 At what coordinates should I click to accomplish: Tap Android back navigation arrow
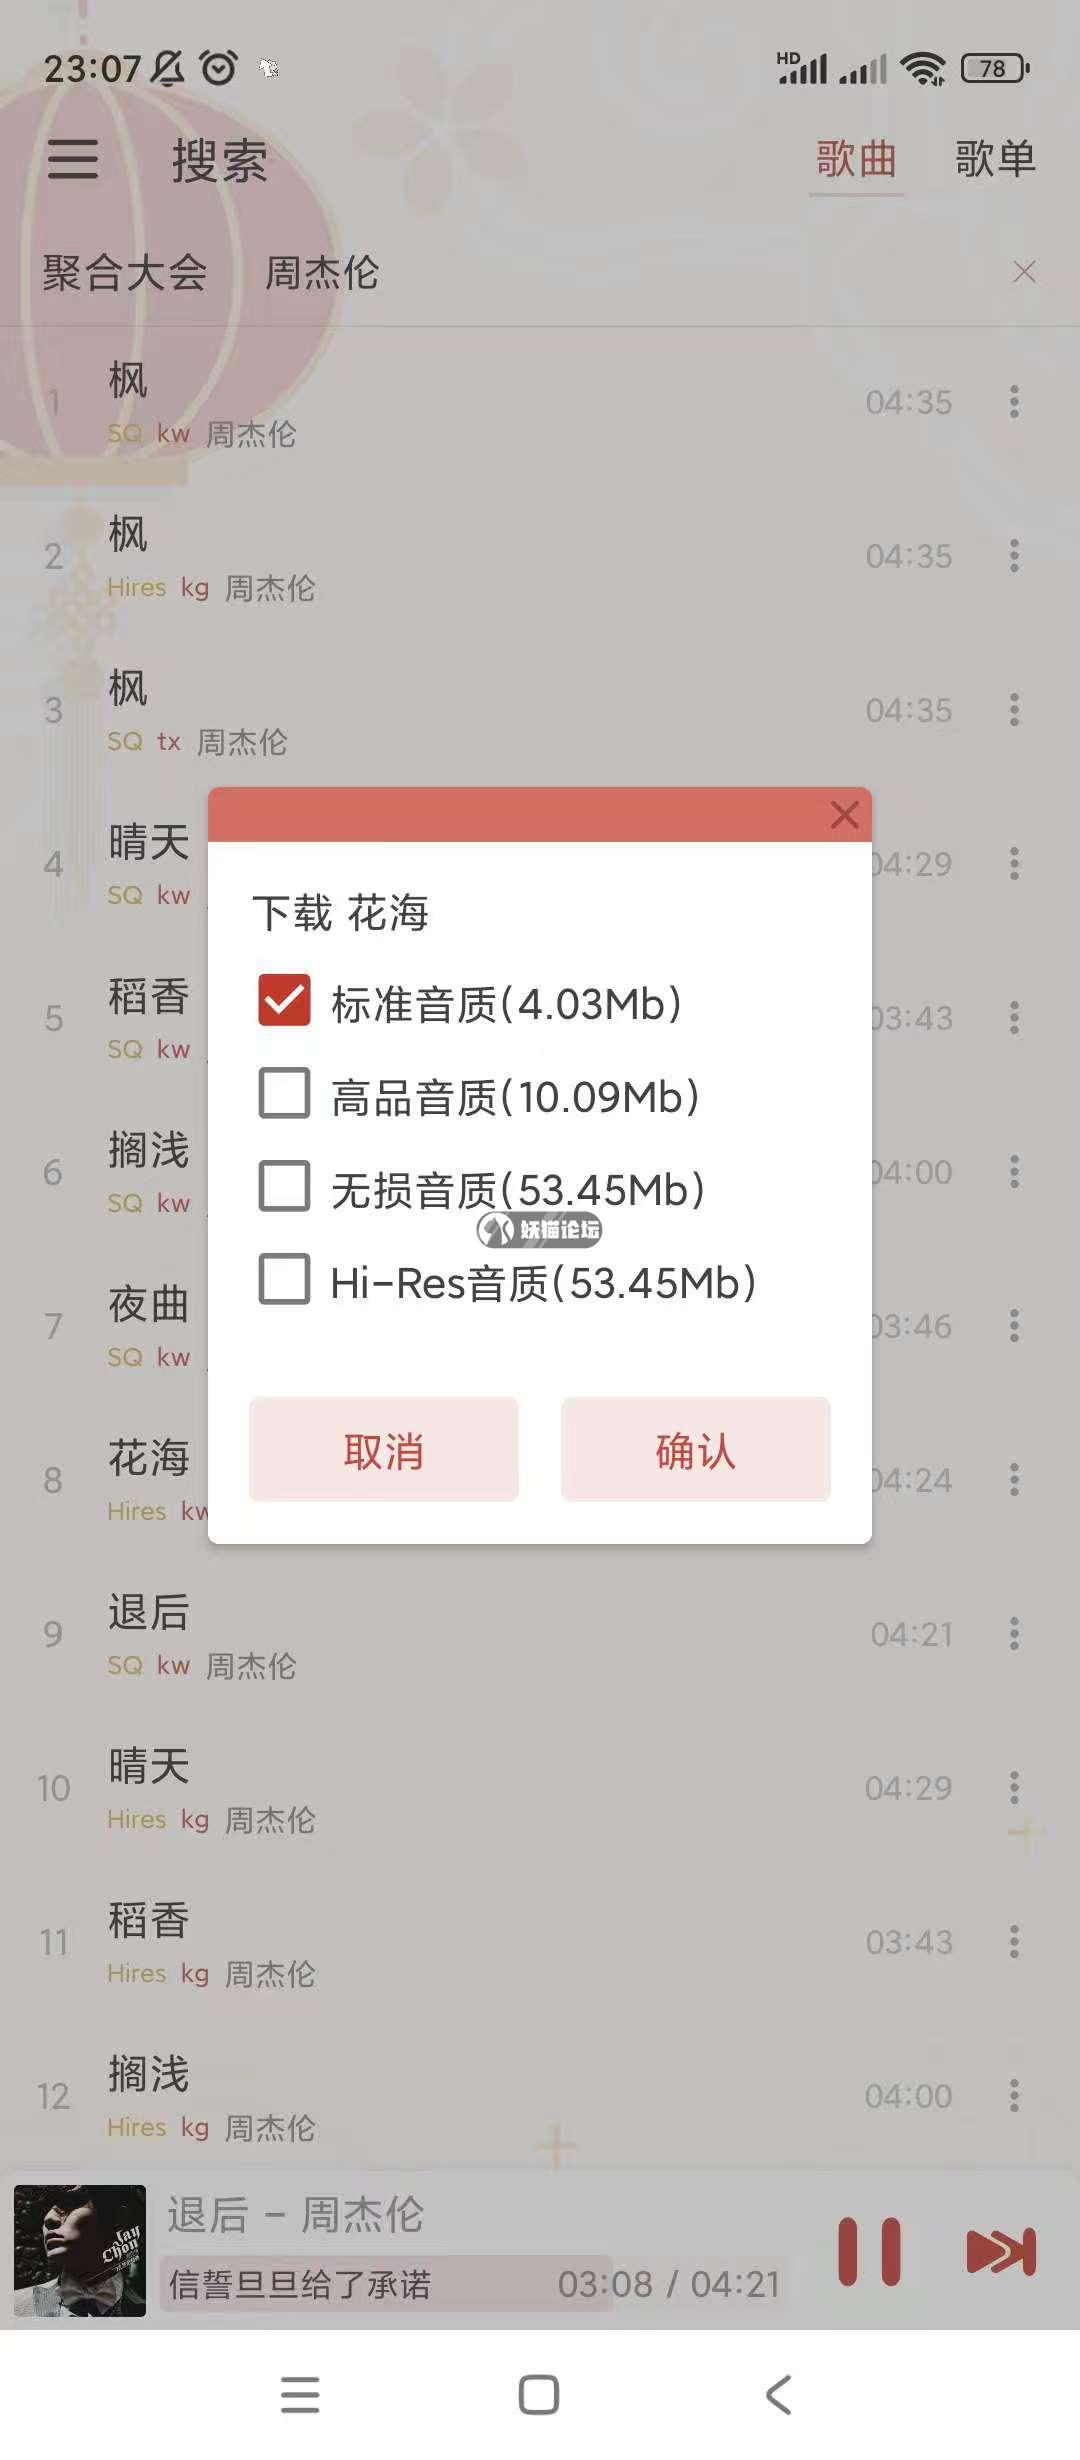(779, 2395)
